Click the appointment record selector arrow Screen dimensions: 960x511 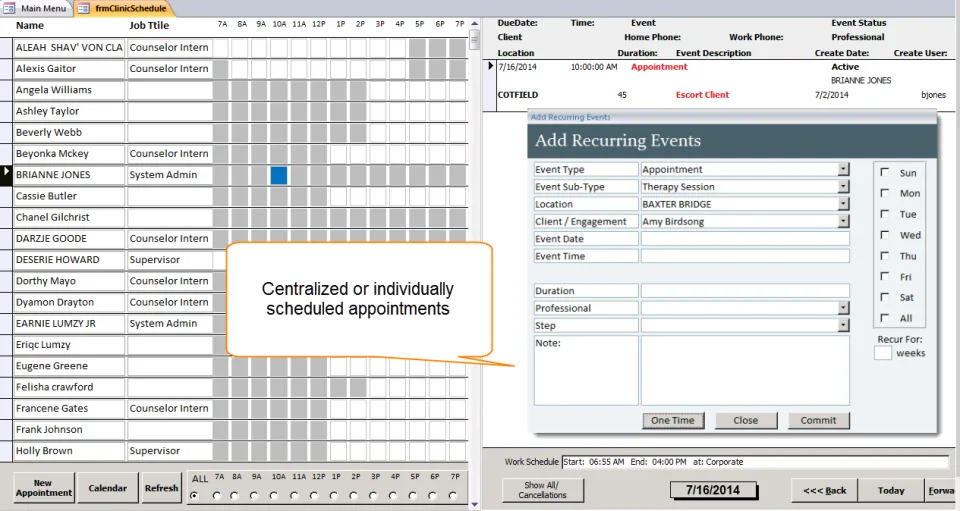[x=490, y=65]
